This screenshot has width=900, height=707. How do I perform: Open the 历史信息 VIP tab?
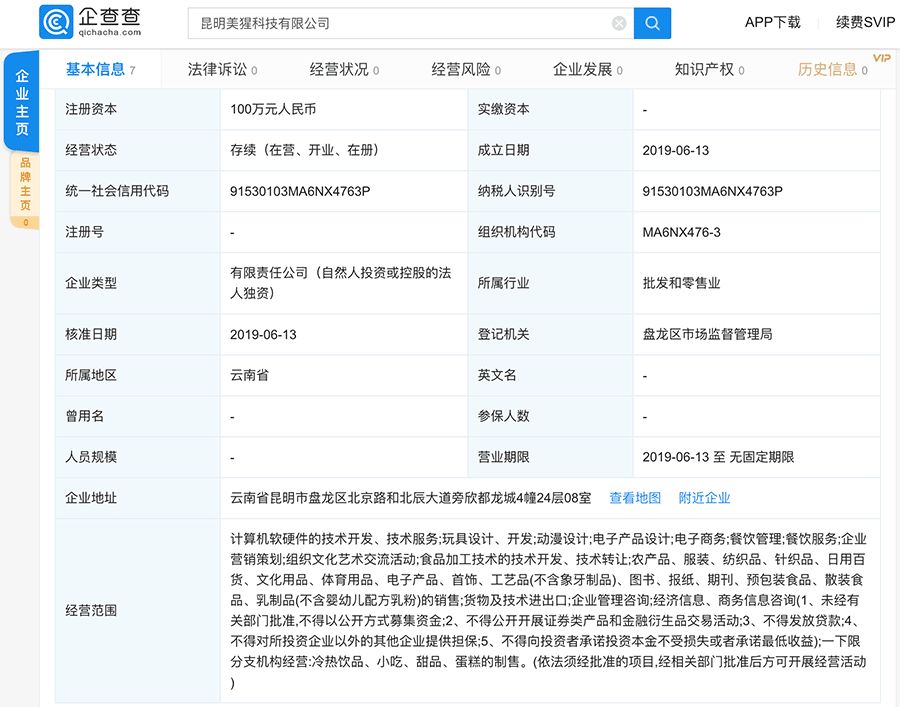pyautogui.click(x=832, y=69)
